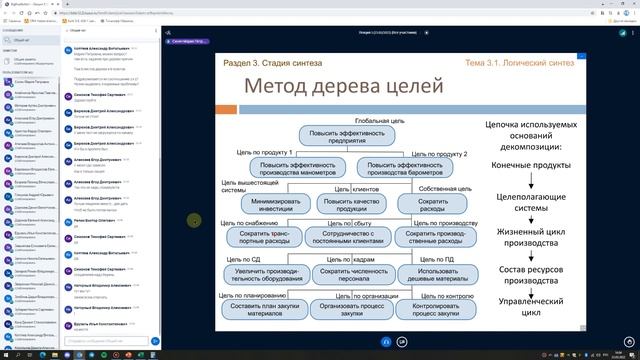
Task: Open the second bookmark with the orange icon
Action: coord(41,21)
